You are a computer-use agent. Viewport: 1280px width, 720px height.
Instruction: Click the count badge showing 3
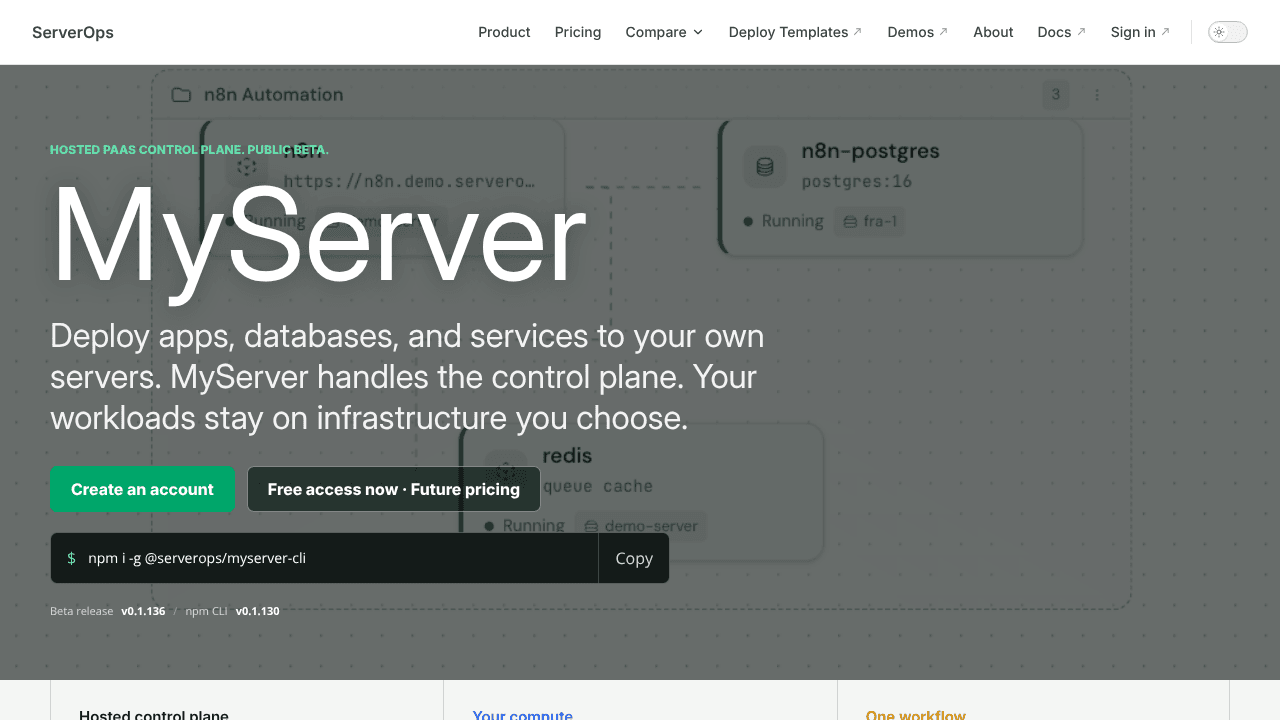[1055, 95]
